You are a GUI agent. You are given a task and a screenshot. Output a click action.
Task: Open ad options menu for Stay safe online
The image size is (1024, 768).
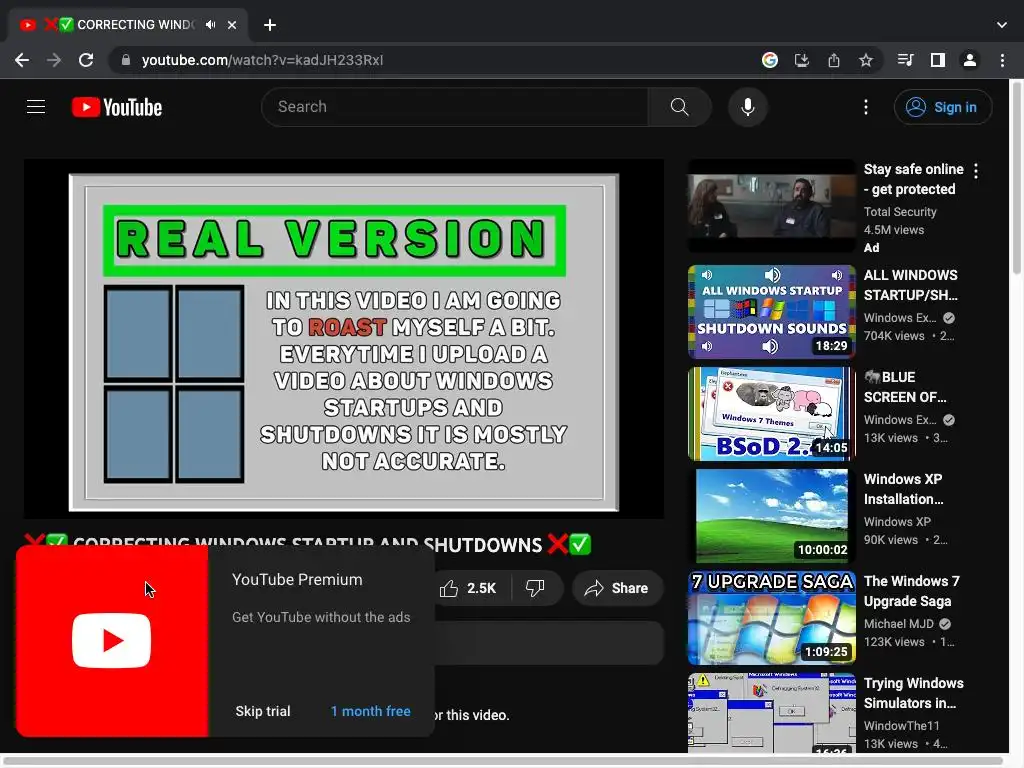(976, 171)
